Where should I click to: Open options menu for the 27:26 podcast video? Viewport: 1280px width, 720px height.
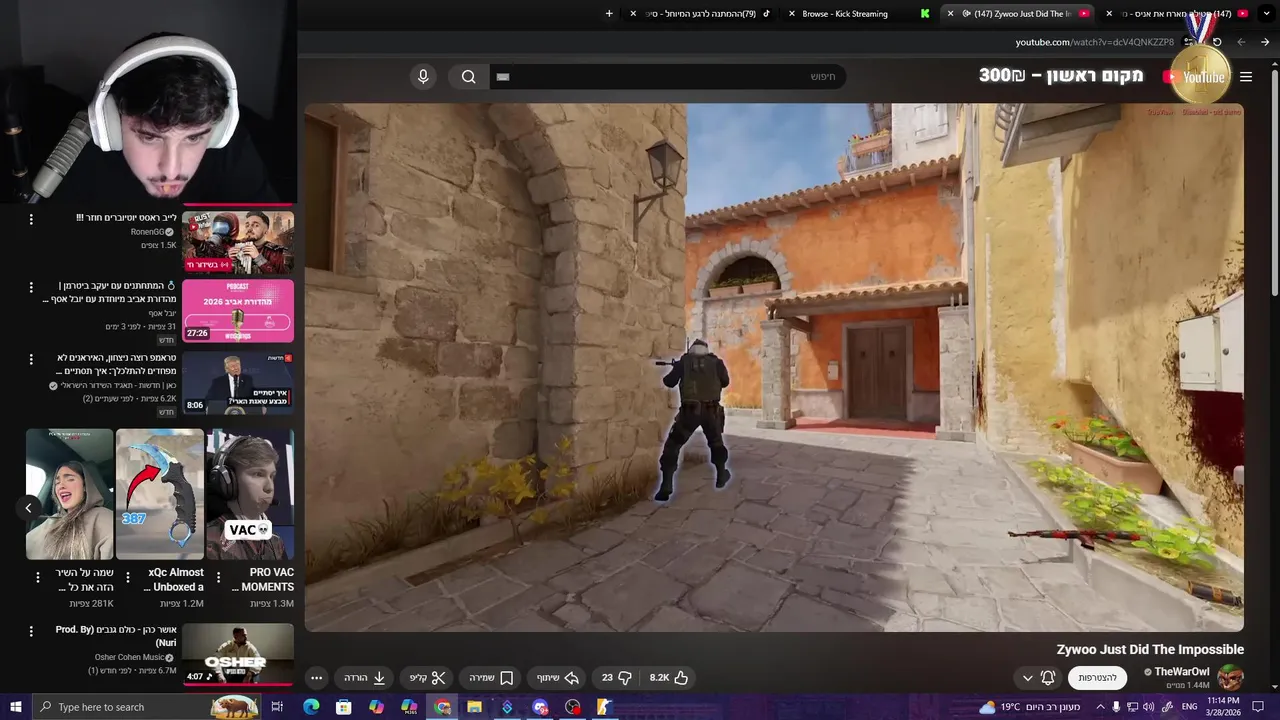tap(31, 288)
